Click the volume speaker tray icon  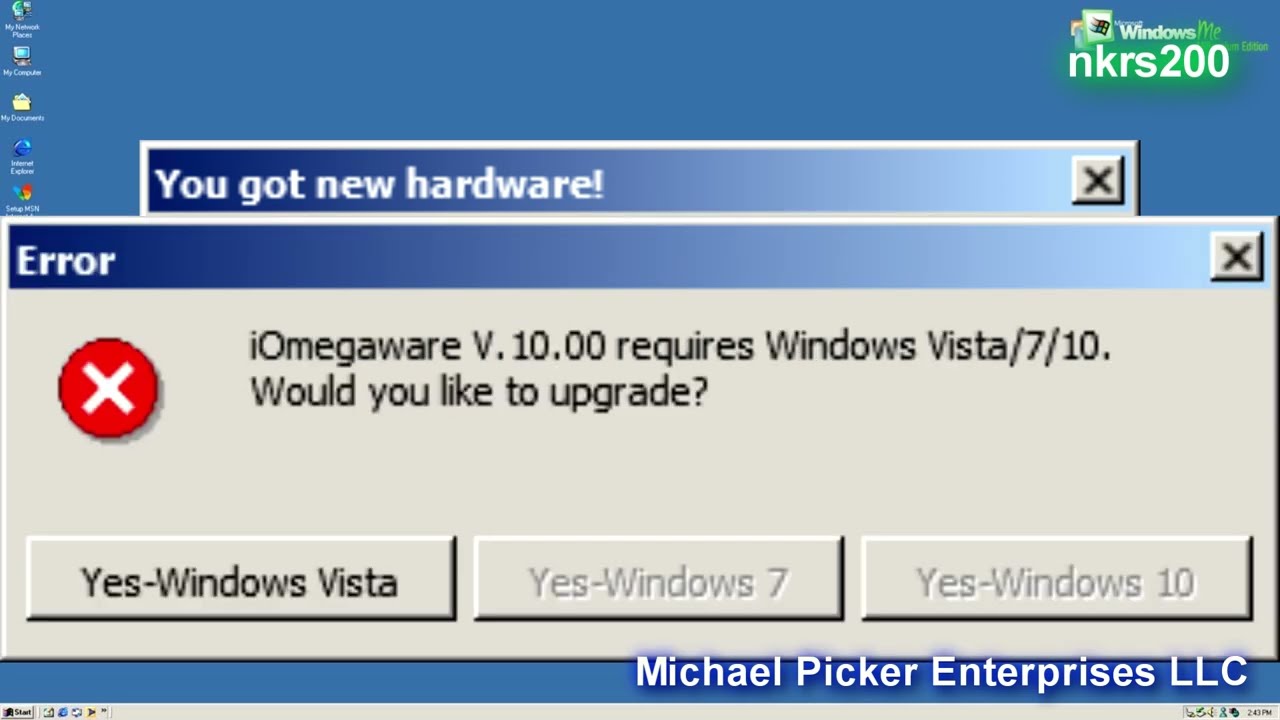point(1210,712)
